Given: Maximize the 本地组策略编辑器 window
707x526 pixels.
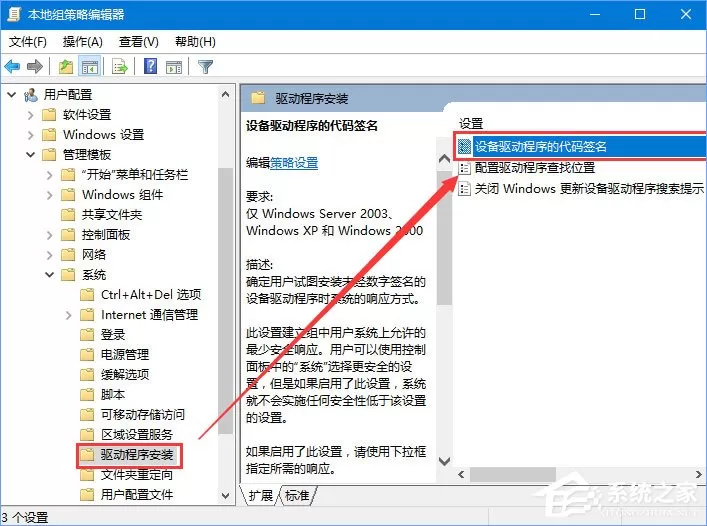Looking at the screenshot, I should [x=639, y=14].
